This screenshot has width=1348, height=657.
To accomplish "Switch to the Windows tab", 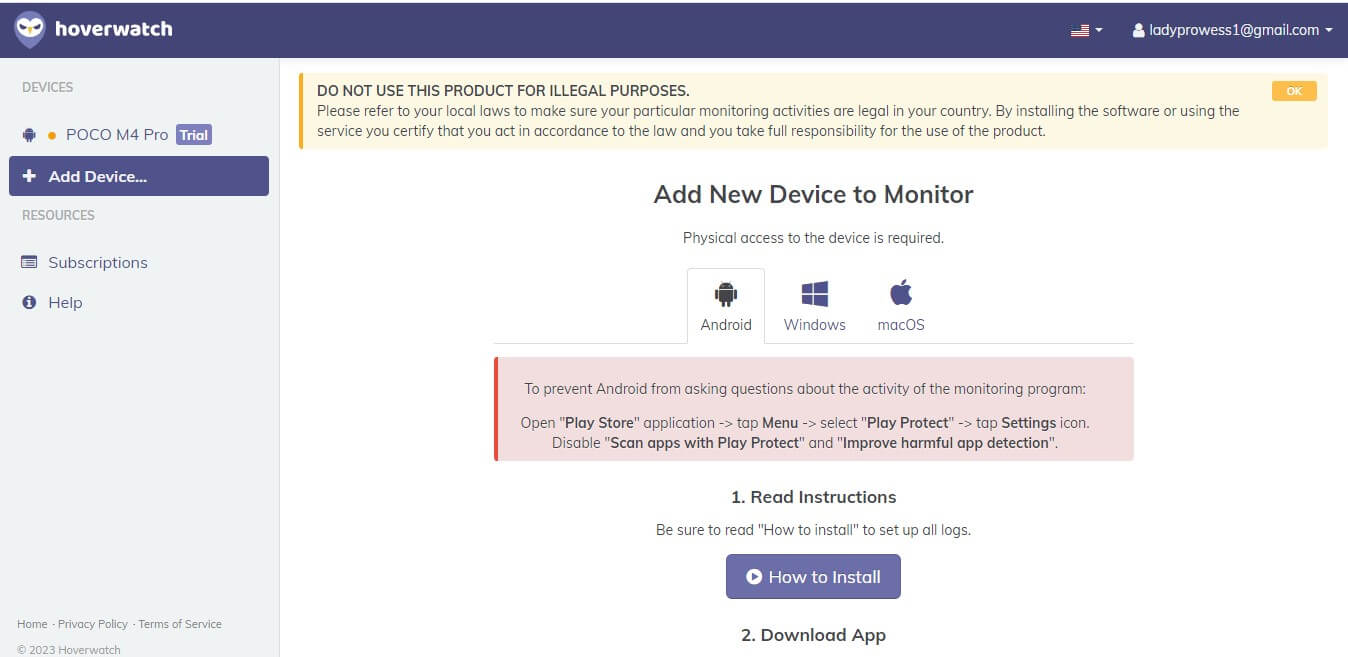I will pos(815,306).
